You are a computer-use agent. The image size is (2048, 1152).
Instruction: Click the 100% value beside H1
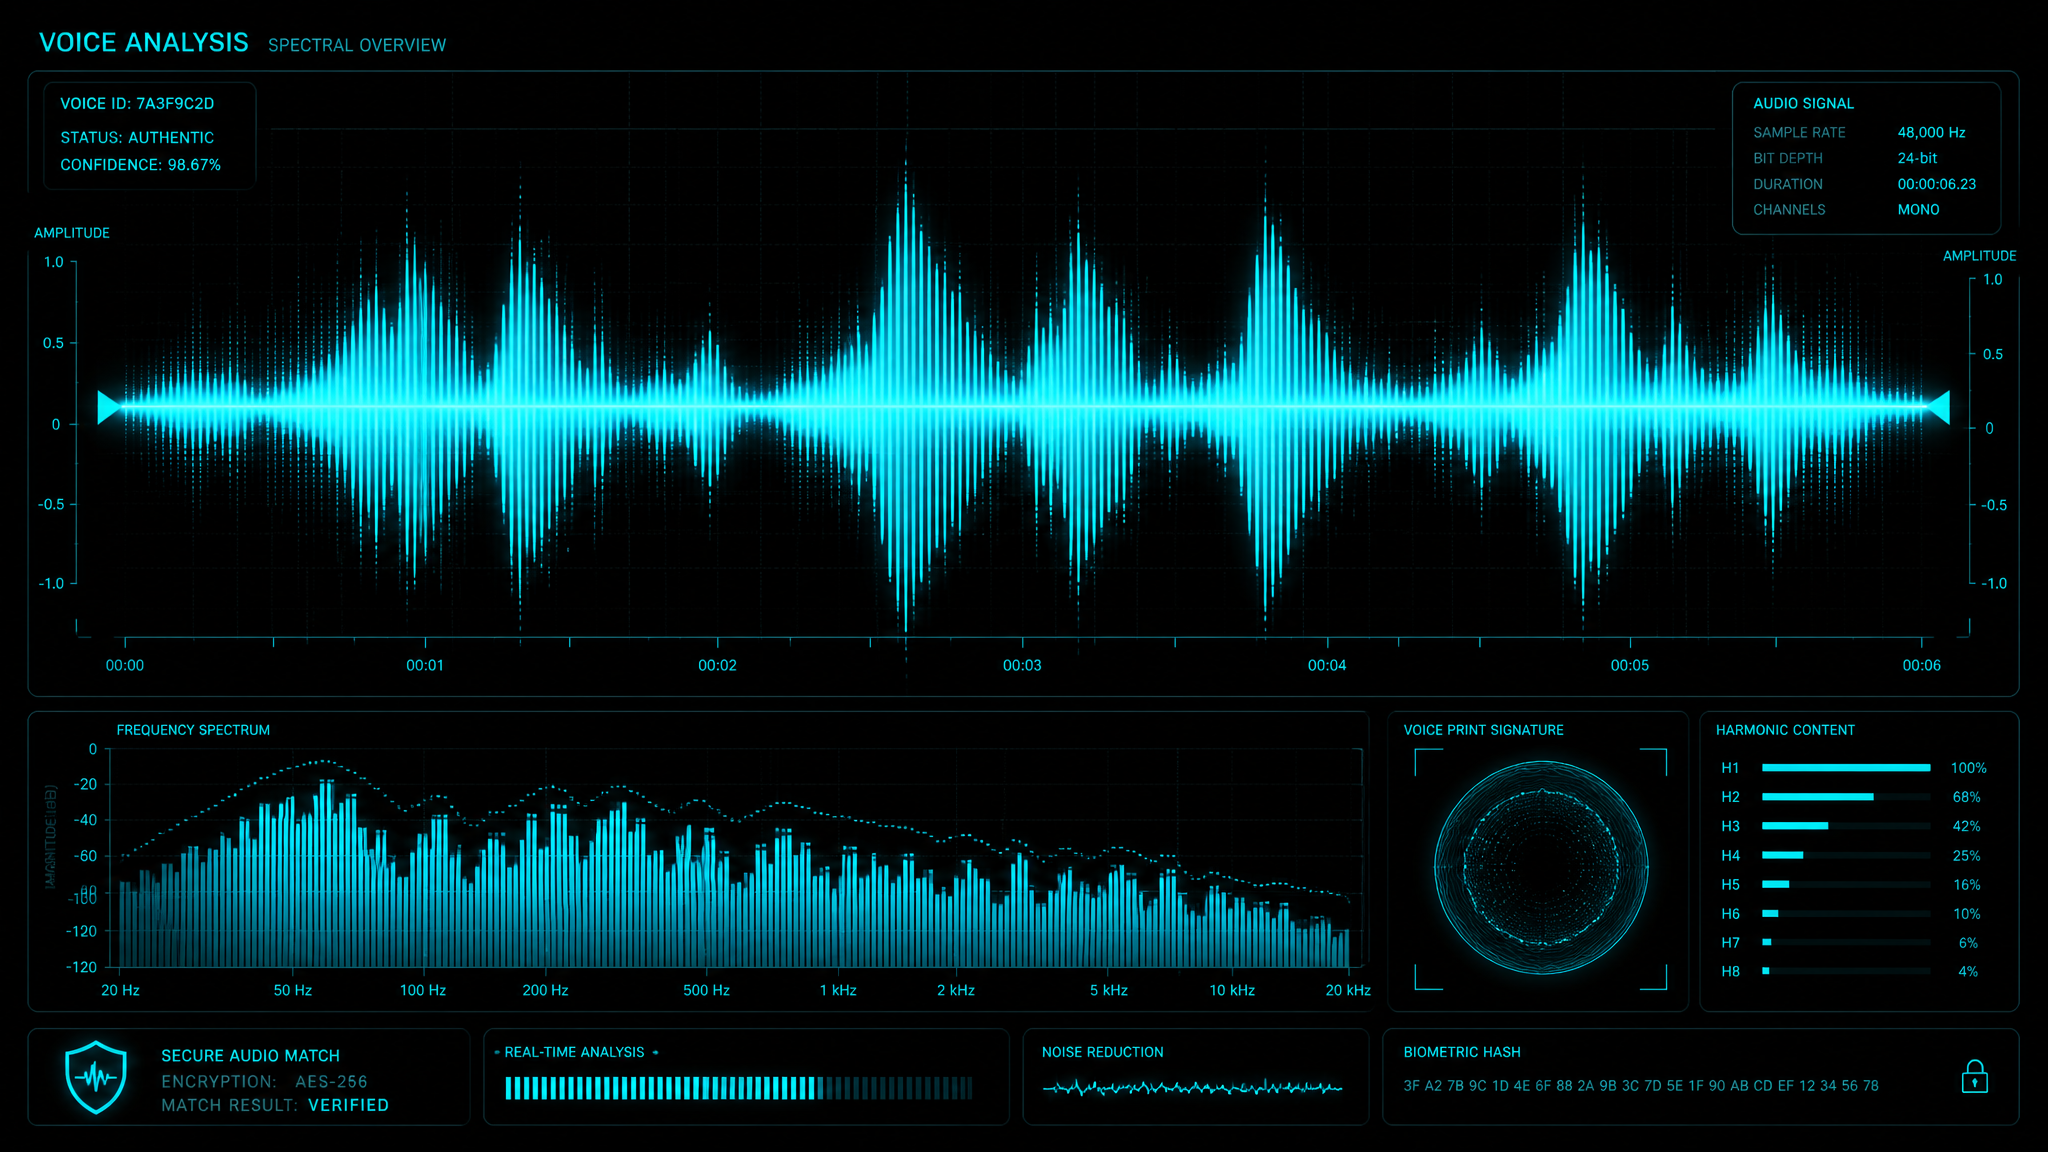[1968, 769]
